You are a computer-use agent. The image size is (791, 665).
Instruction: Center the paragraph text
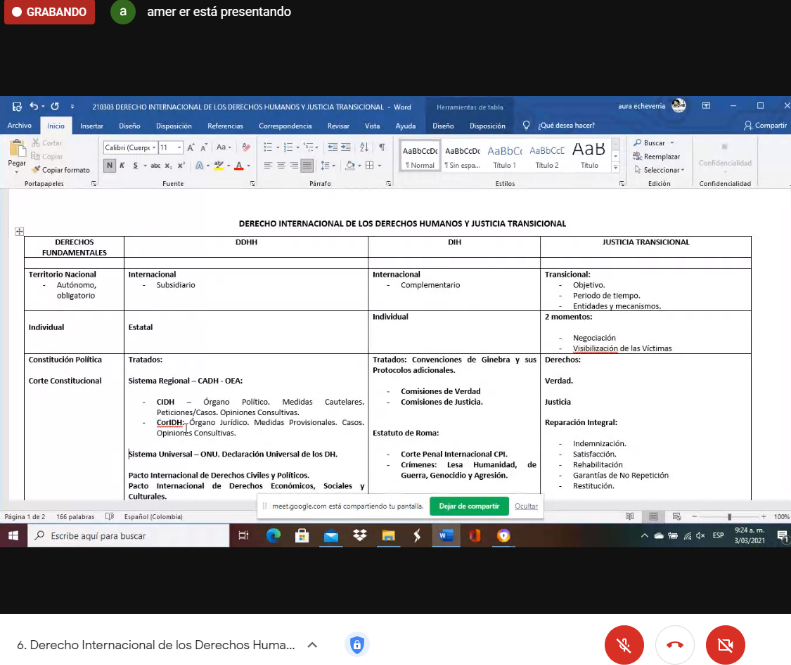click(281, 165)
